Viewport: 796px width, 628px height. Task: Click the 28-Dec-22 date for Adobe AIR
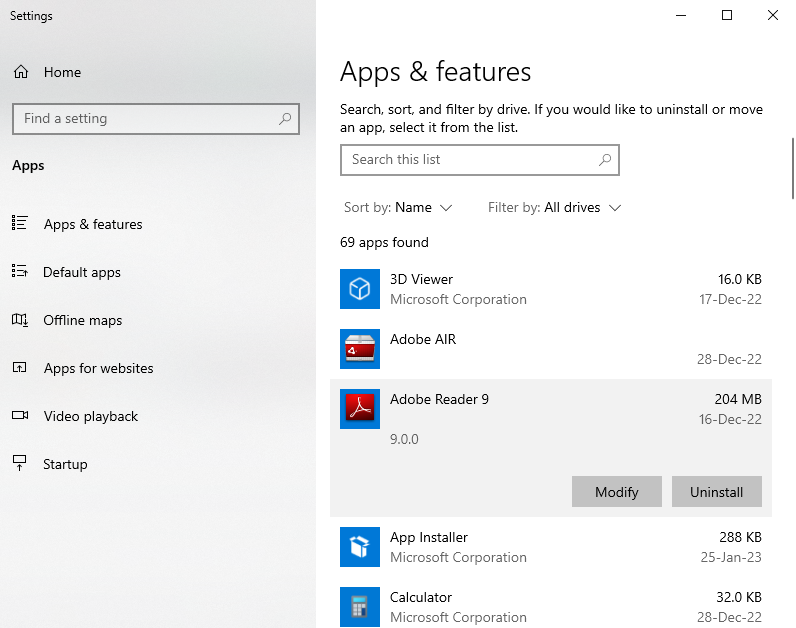click(729, 359)
